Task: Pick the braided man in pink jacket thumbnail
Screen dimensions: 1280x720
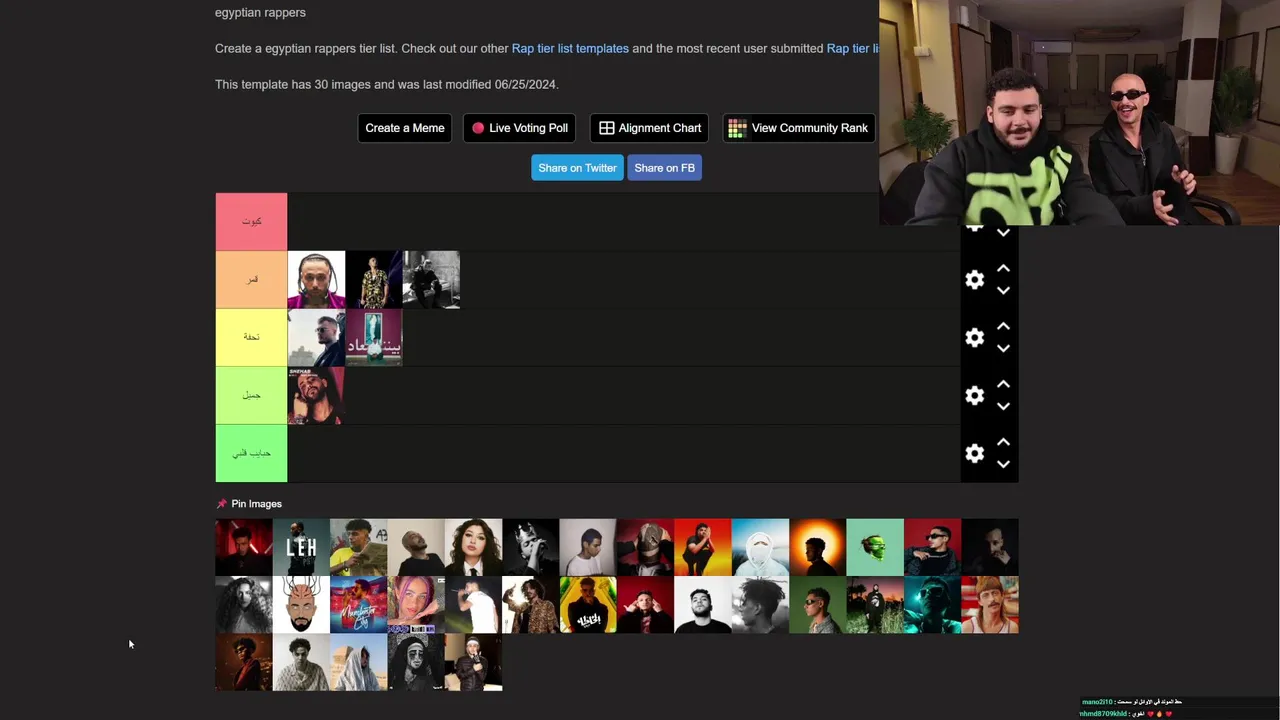Action: point(316,280)
